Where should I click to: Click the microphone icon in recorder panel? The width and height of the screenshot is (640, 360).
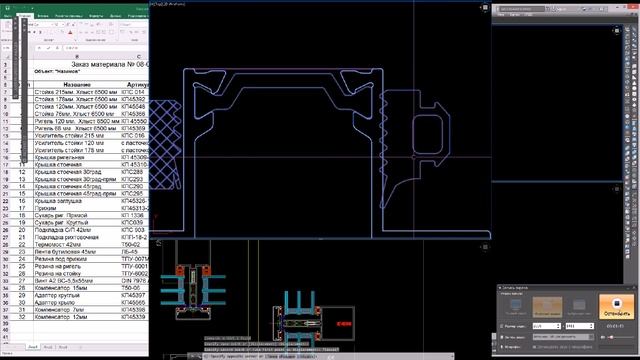[x=502, y=347]
